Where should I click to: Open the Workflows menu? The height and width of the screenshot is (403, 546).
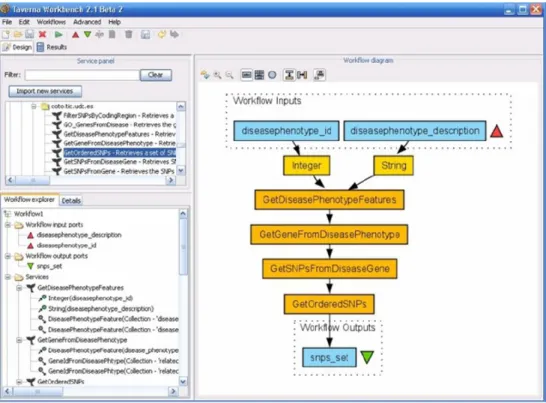pyautogui.click(x=51, y=22)
